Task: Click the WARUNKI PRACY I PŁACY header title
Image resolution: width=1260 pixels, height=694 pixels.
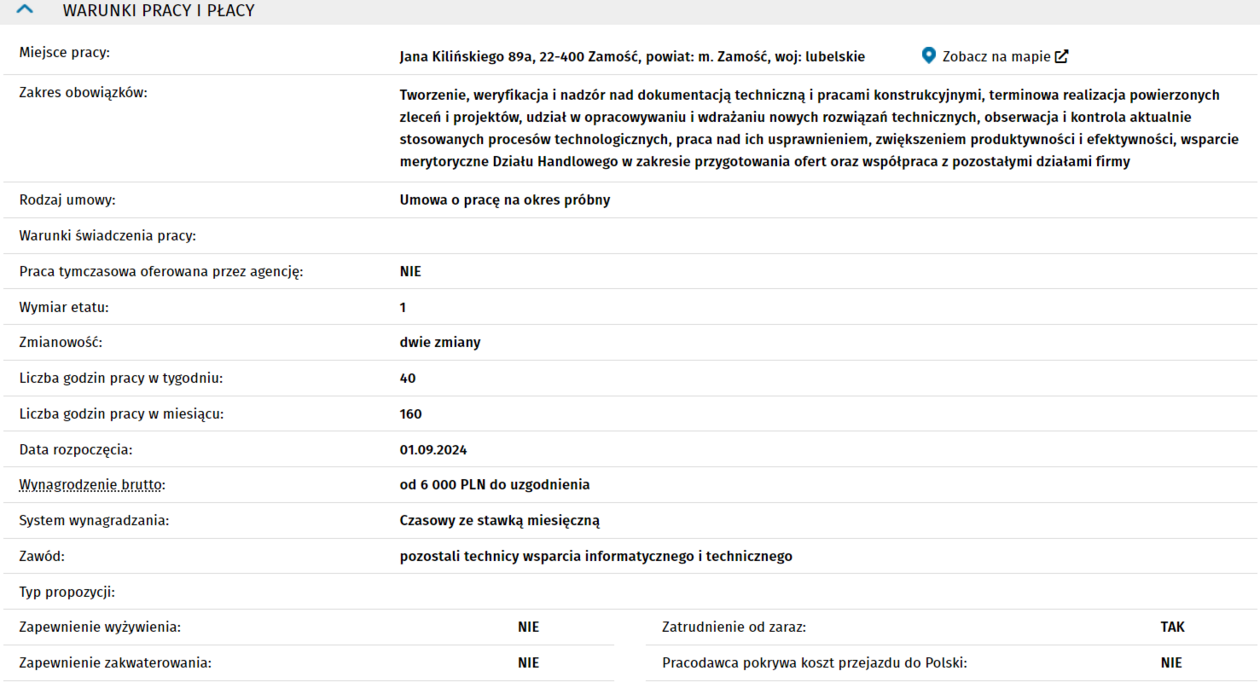Action: pos(158,11)
